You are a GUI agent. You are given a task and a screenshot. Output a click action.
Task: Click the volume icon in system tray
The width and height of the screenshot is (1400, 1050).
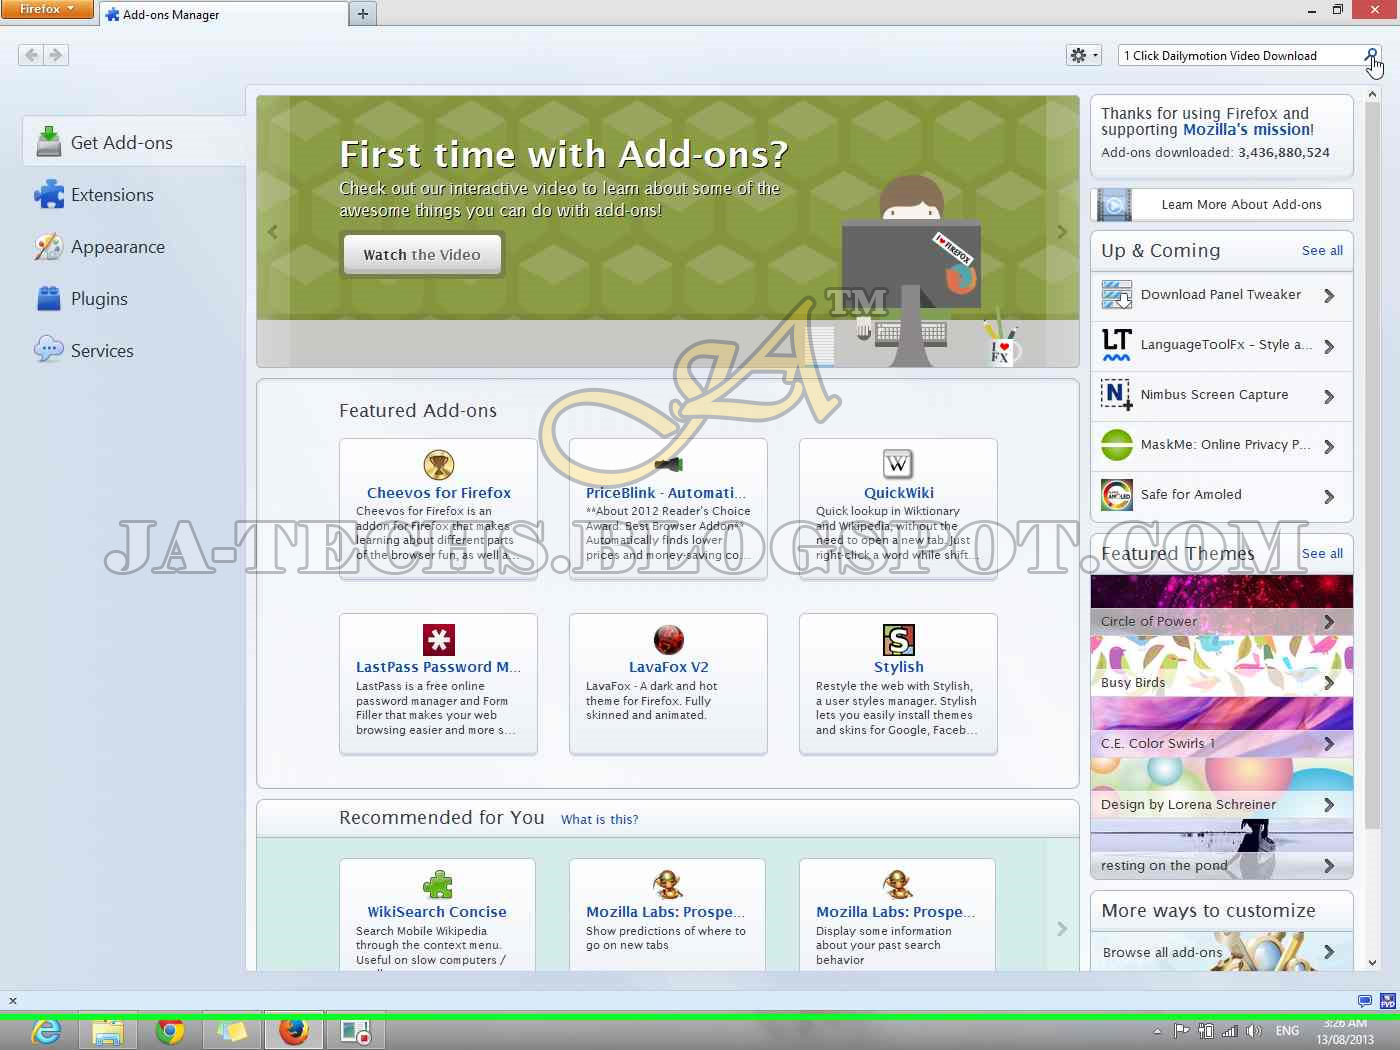point(1253,1031)
